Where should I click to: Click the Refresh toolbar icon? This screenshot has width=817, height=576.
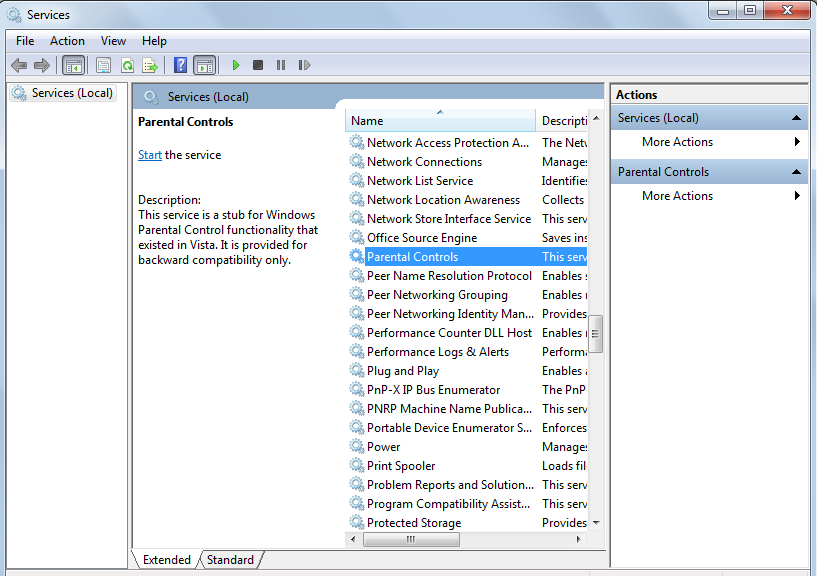coord(127,65)
